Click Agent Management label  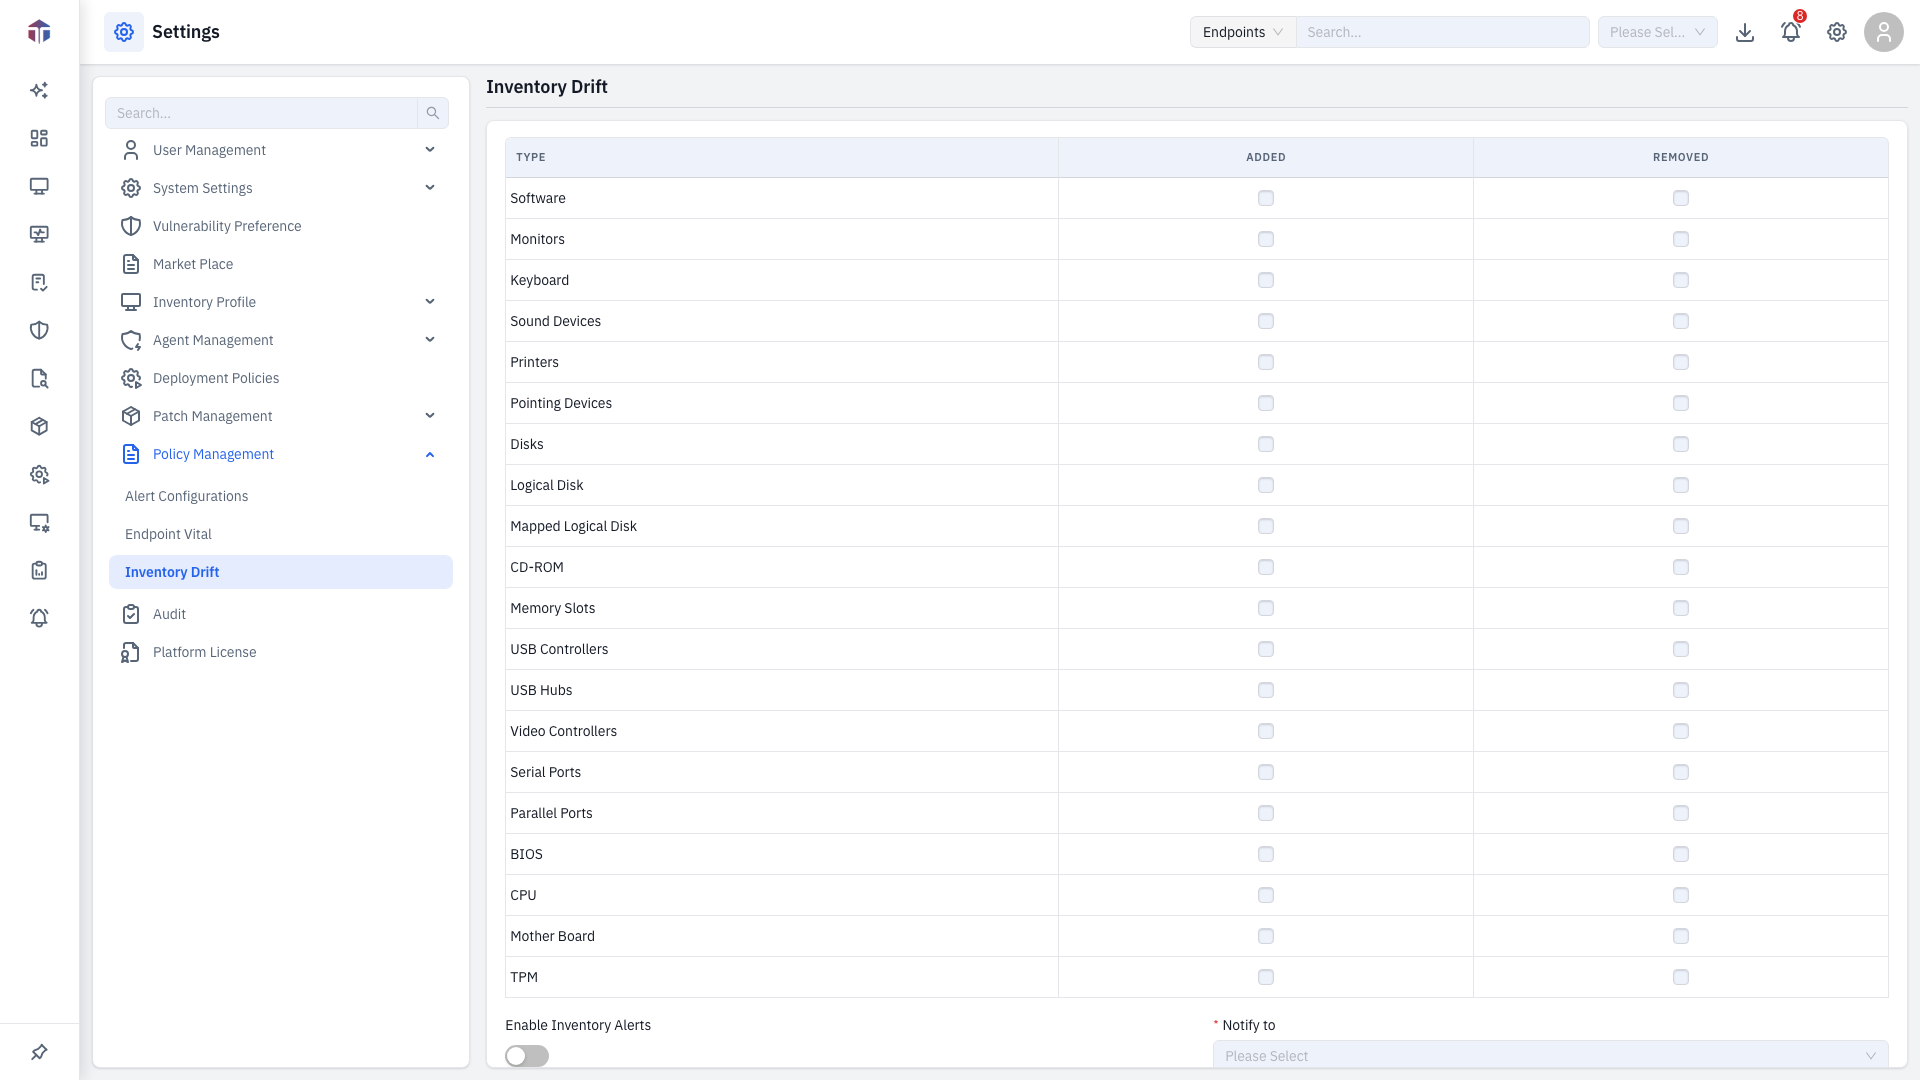click(x=213, y=340)
